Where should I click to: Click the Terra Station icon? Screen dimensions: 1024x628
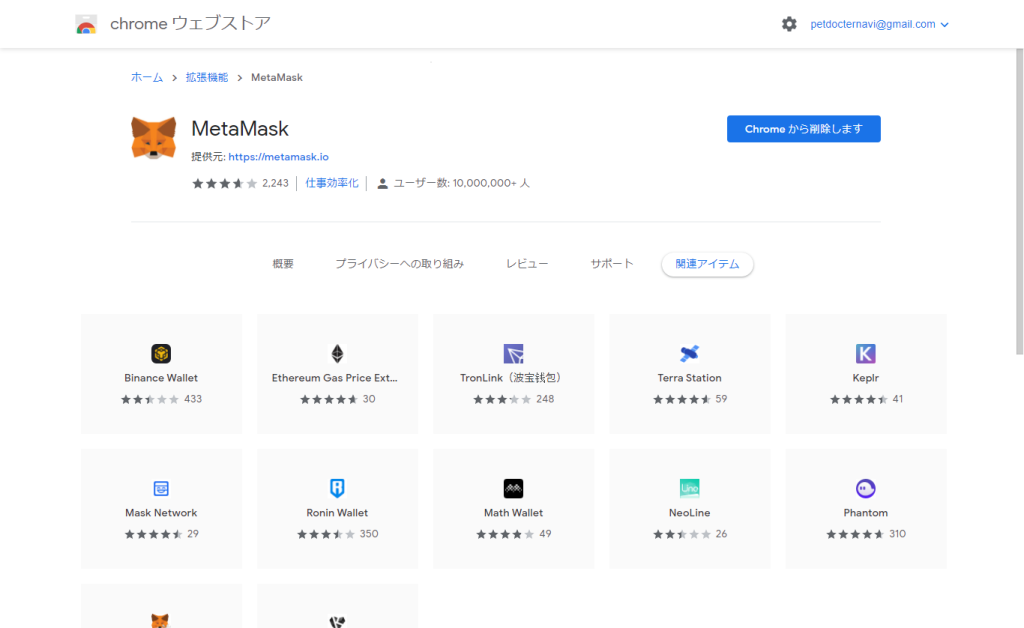tap(690, 353)
